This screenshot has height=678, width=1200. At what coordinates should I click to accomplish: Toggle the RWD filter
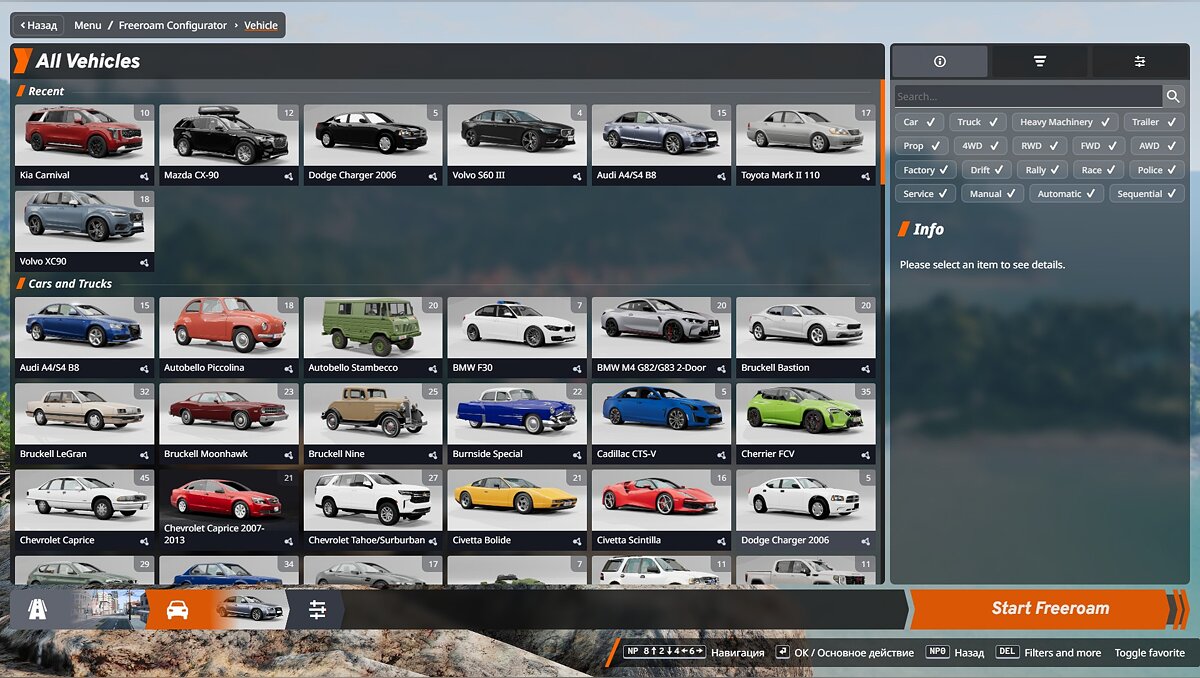pos(1039,146)
